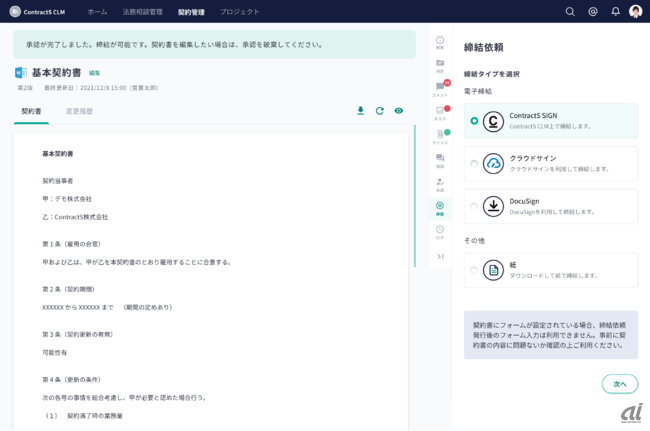Click the 第4条（更新の条件） heading
The image size is (650, 431).
pyautogui.click(x=71, y=380)
